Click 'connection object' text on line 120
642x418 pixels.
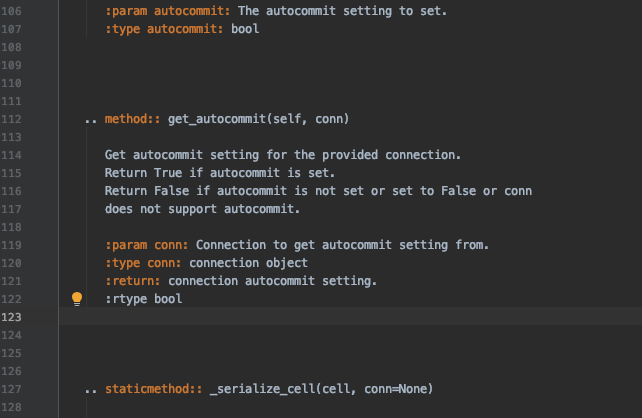pos(248,263)
